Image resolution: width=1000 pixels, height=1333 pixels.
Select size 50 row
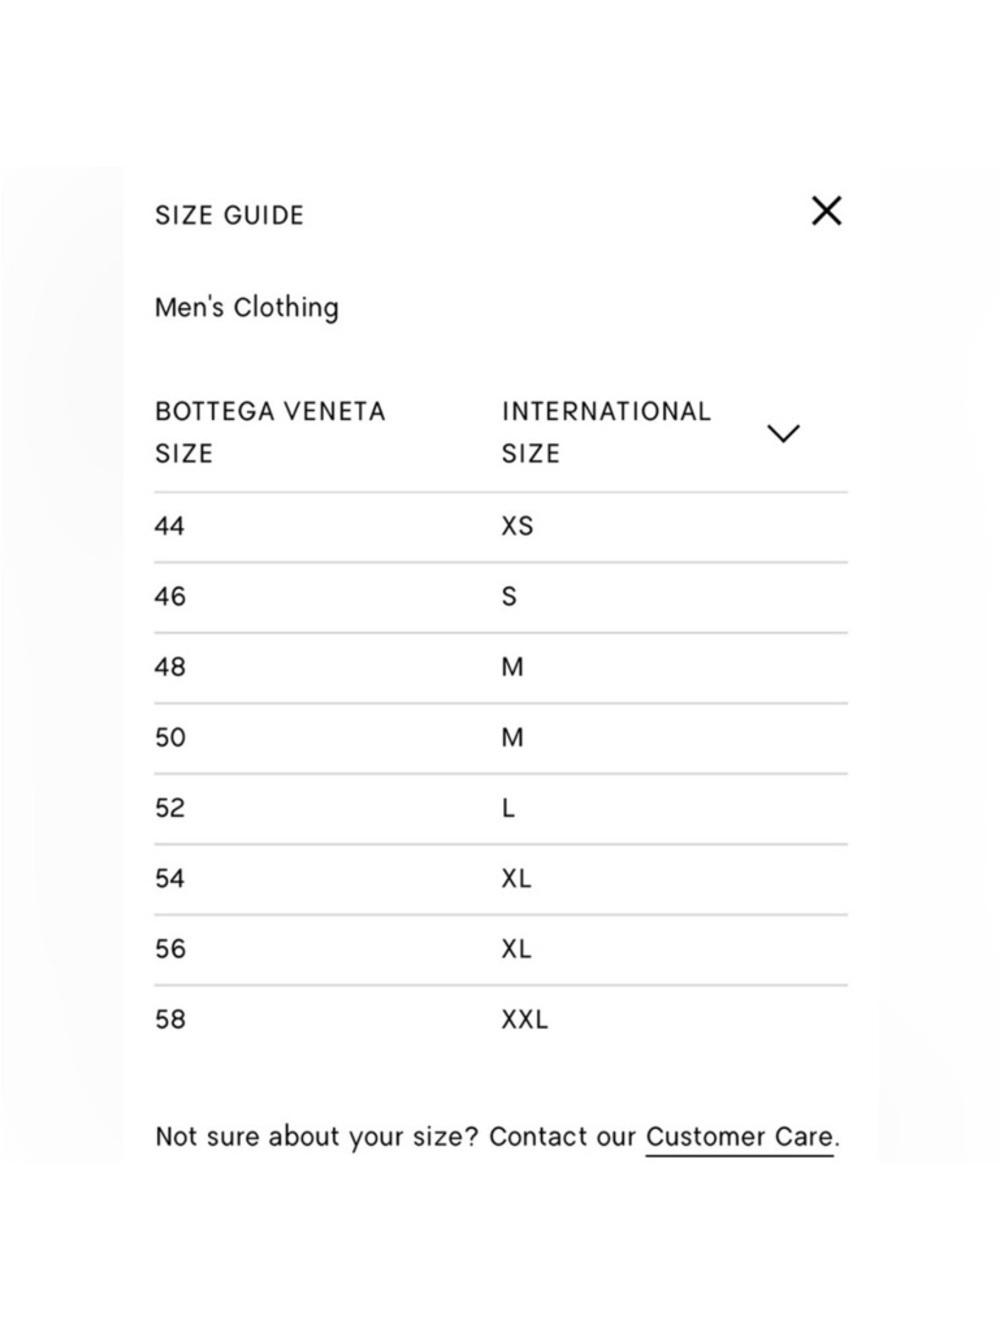click(x=501, y=738)
